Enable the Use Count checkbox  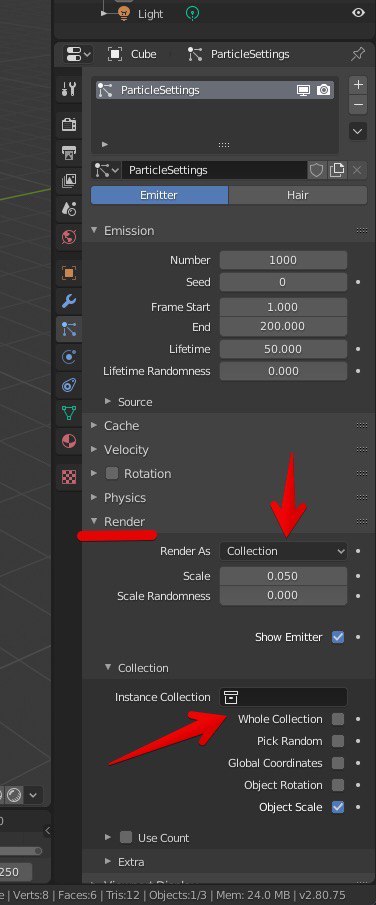pyautogui.click(x=126, y=837)
